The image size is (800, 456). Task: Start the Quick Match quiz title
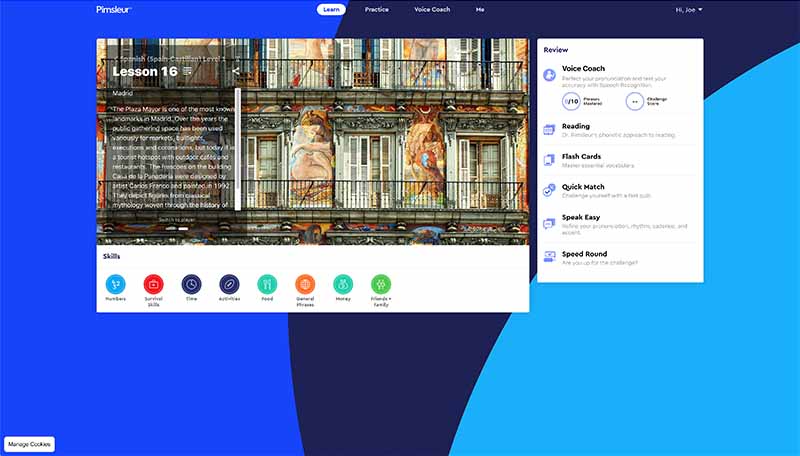pos(583,187)
